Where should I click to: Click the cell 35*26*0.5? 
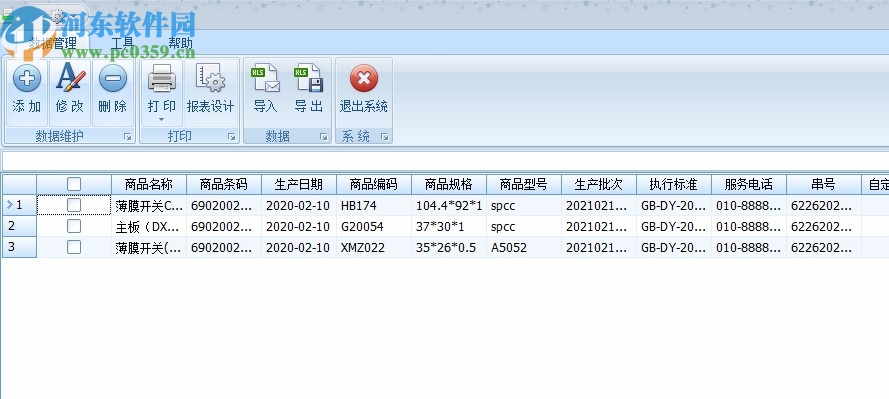click(449, 247)
